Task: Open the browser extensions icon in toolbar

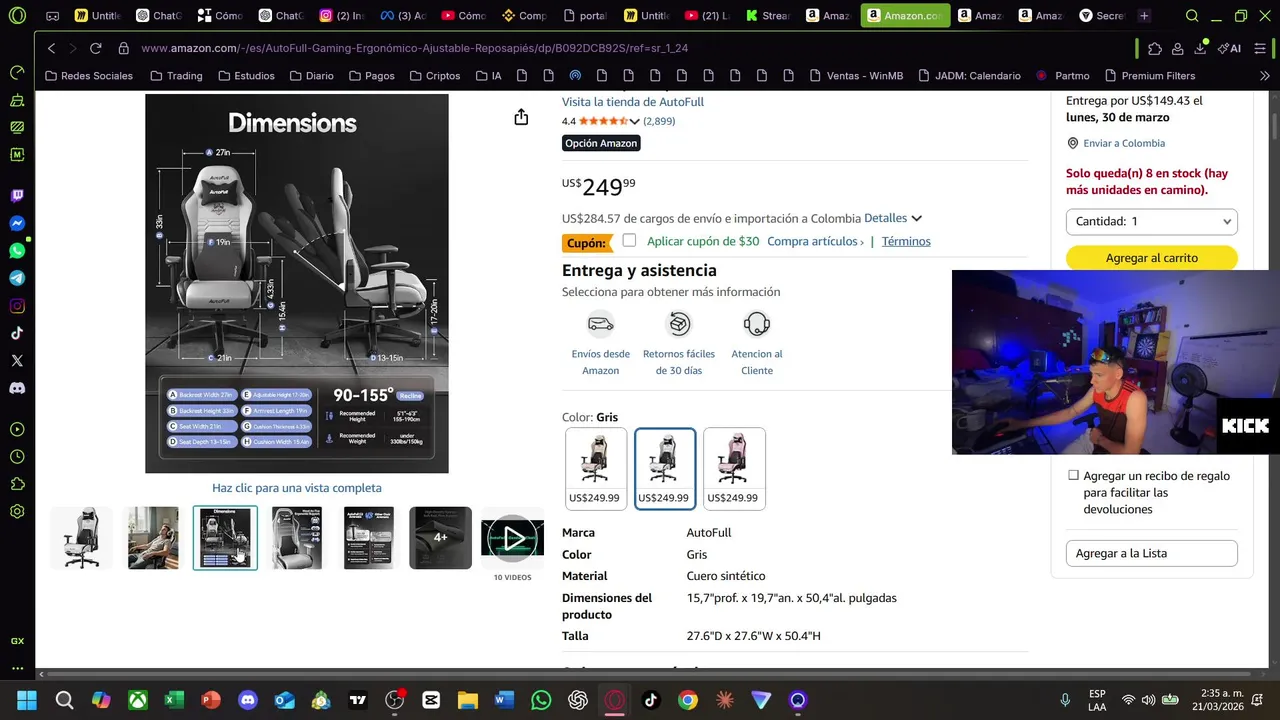Action: point(1155,48)
